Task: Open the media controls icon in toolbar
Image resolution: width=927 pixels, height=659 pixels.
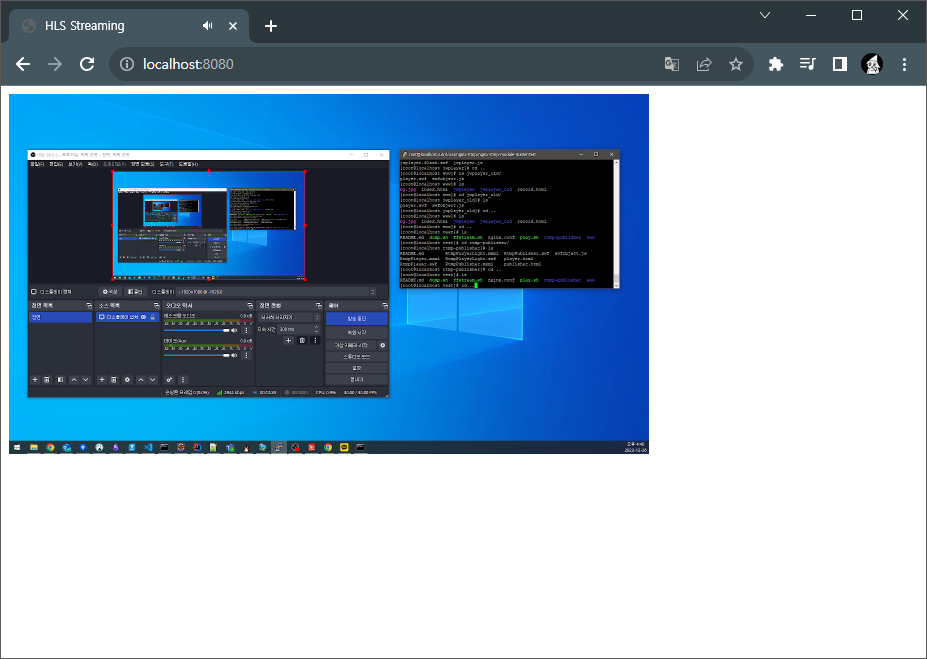Action: pyautogui.click(x=807, y=64)
